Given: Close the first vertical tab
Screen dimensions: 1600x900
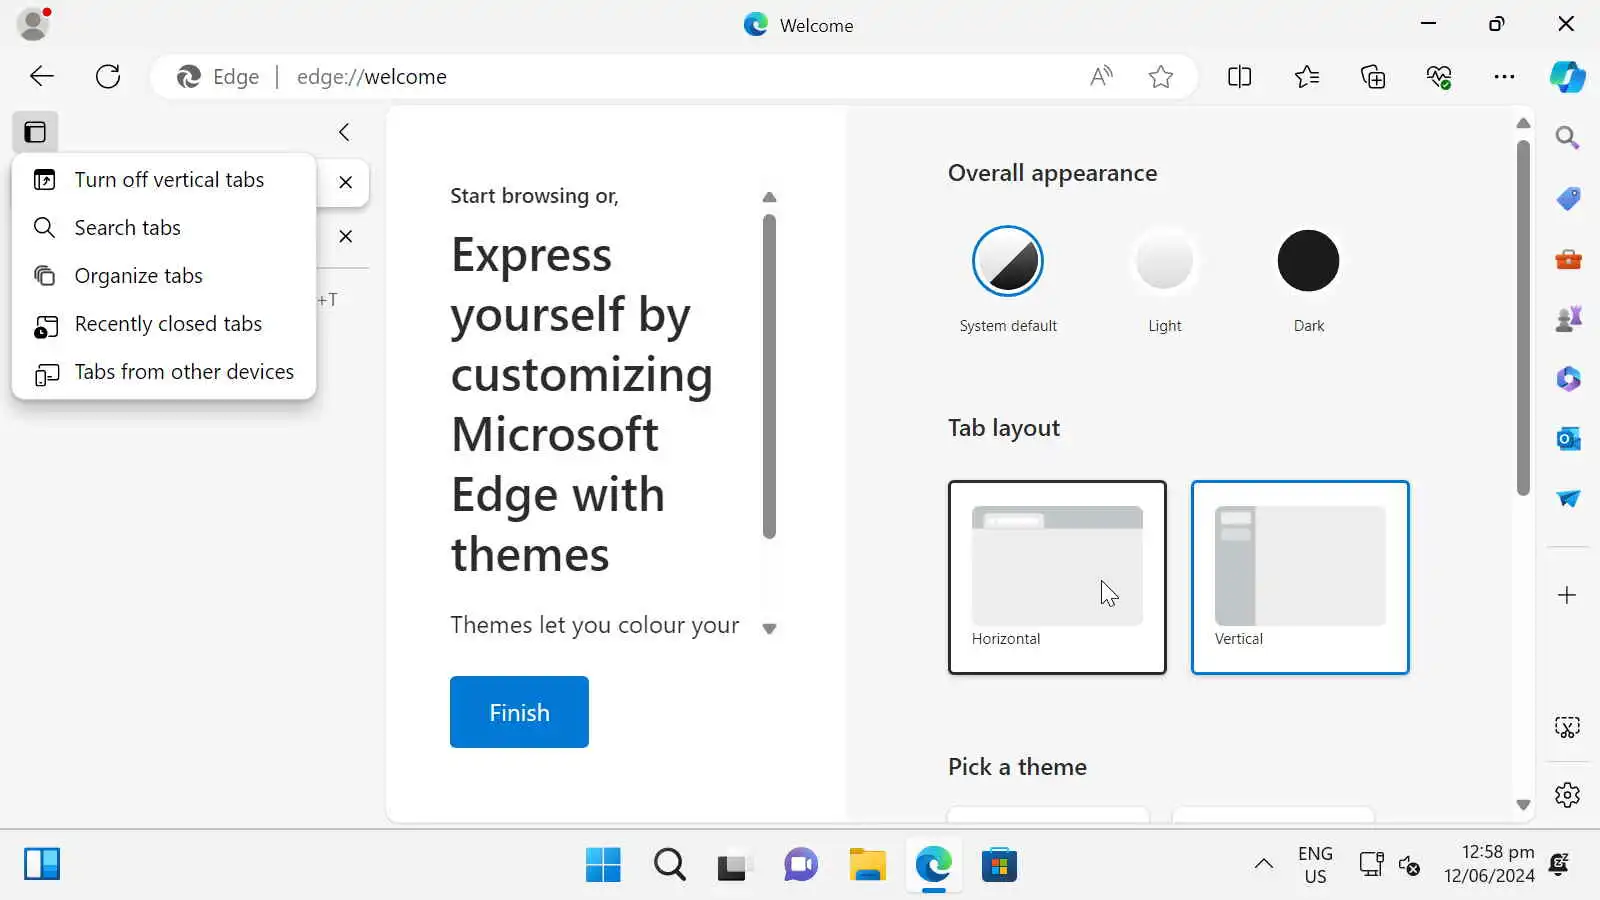Looking at the screenshot, I should (x=345, y=182).
